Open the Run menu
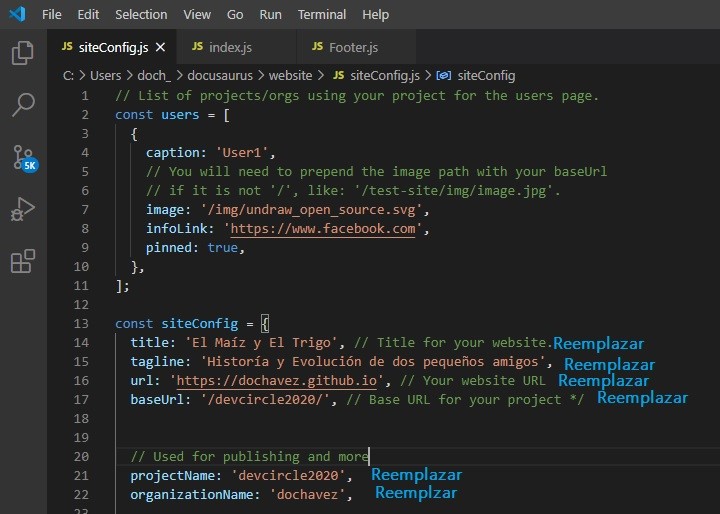This screenshot has width=720, height=514. (270, 15)
